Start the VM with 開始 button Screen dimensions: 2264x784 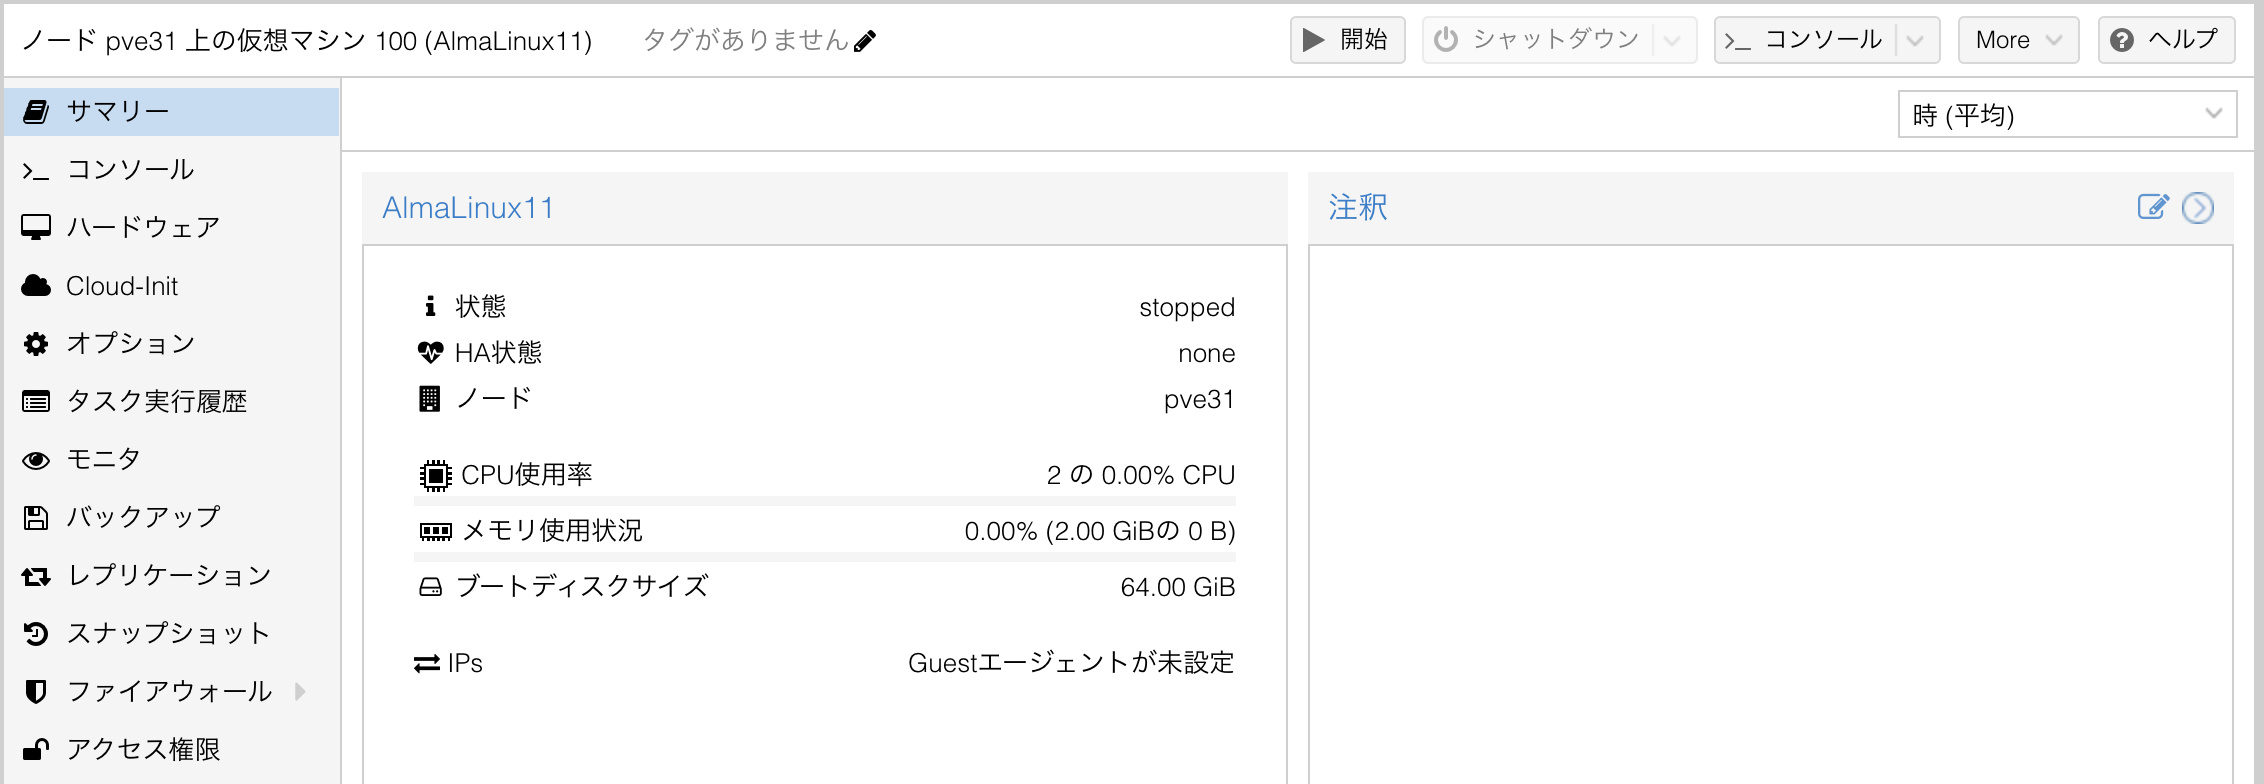click(1347, 40)
